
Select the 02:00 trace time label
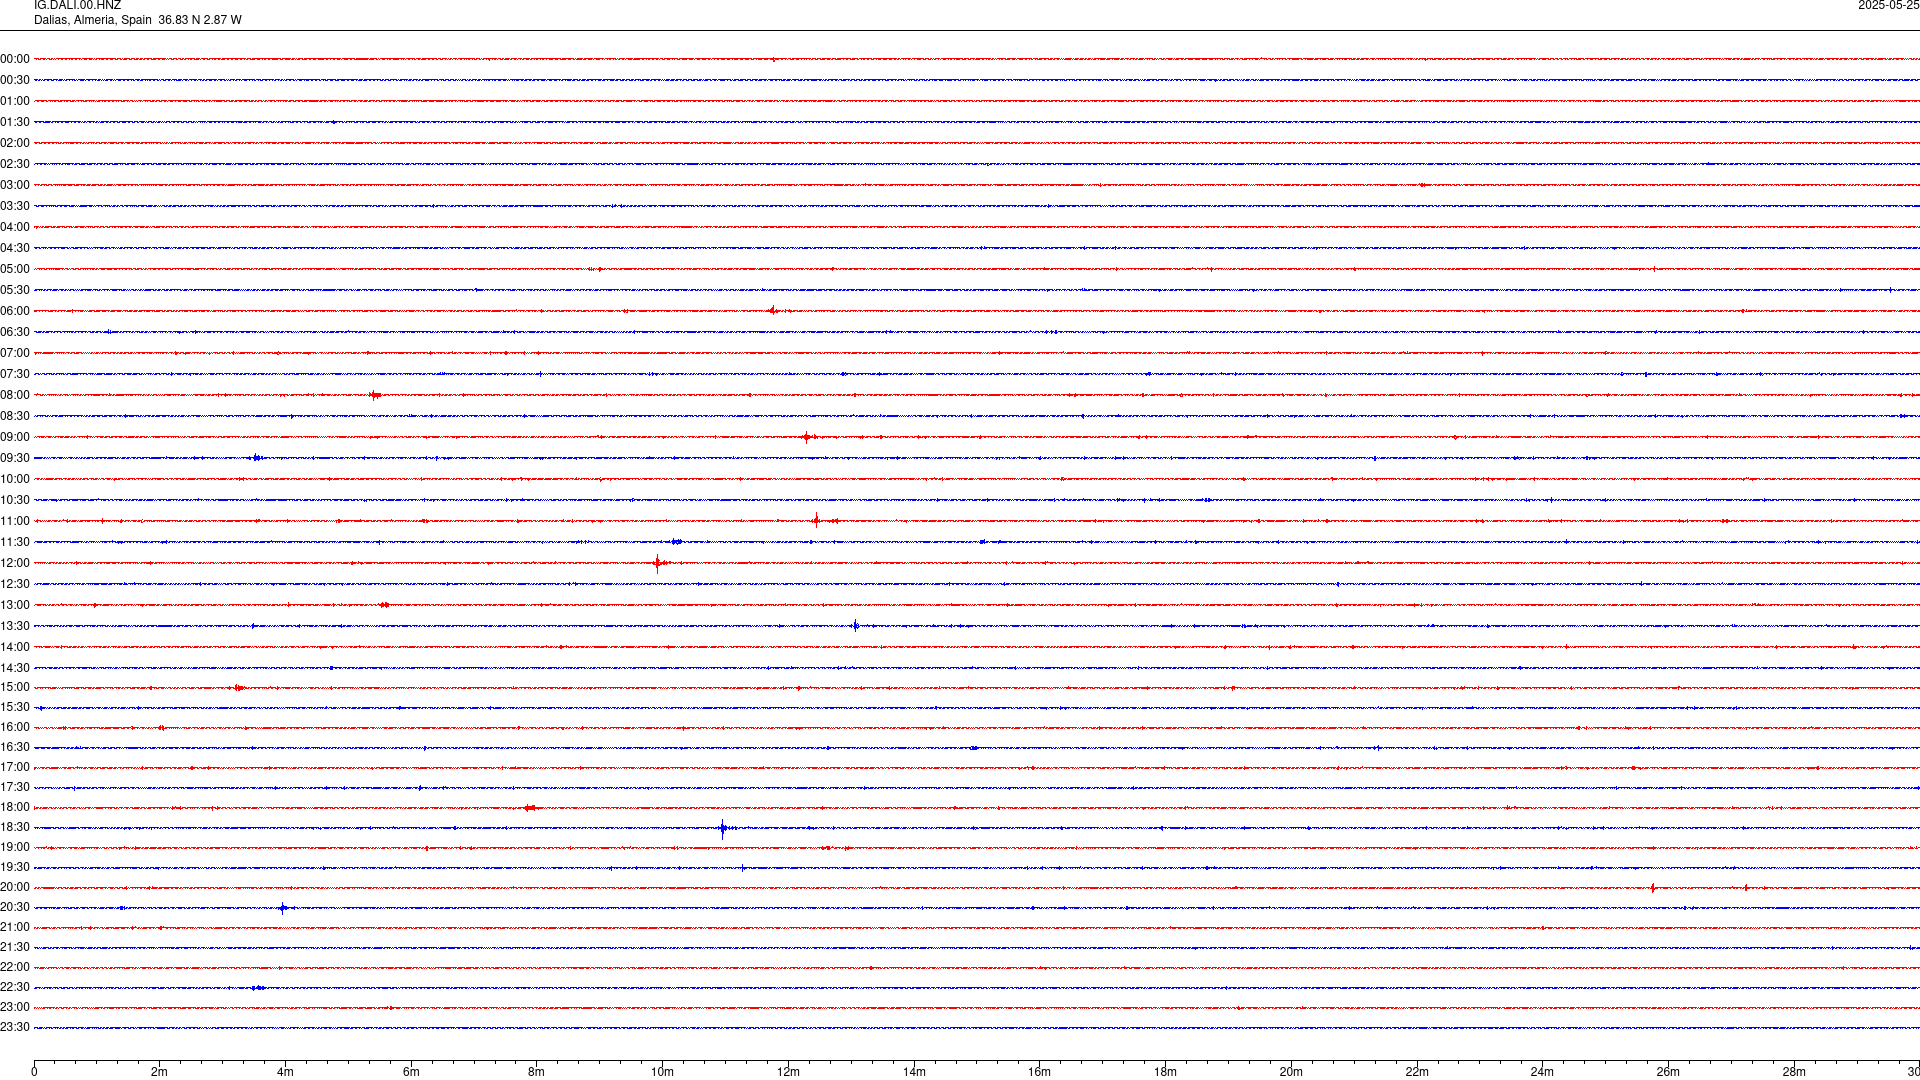coord(15,143)
